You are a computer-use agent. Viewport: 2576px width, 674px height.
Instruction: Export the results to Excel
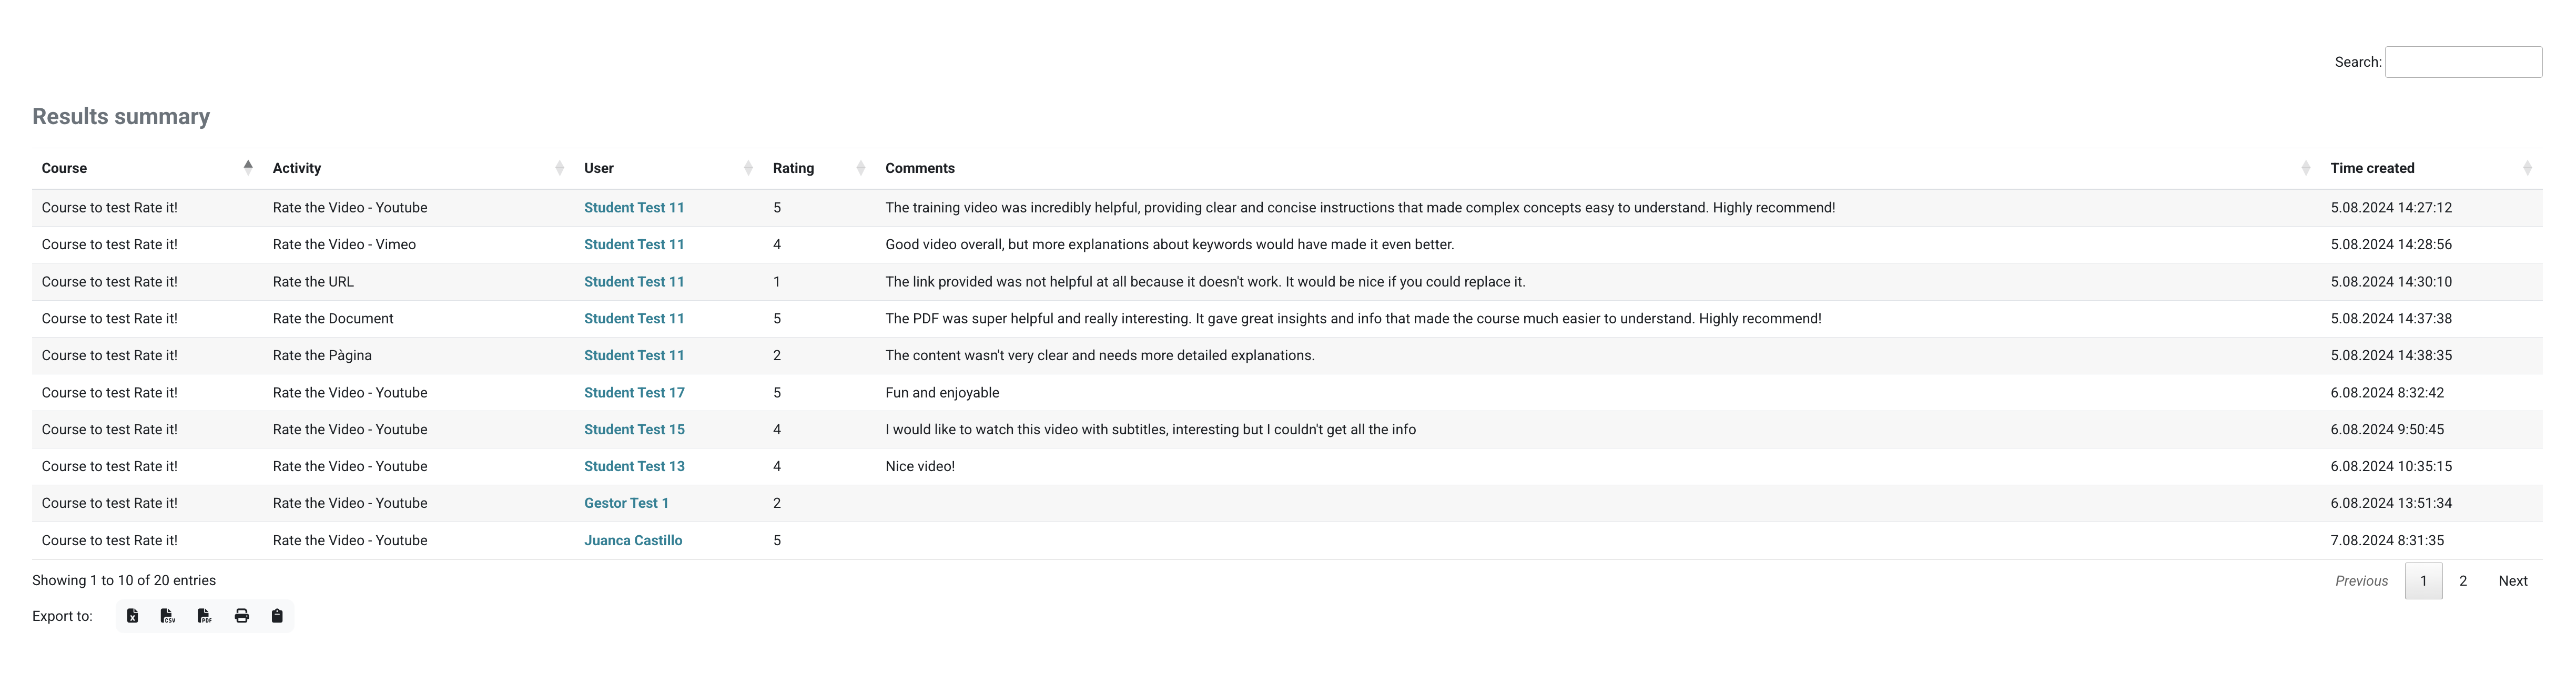click(x=132, y=616)
